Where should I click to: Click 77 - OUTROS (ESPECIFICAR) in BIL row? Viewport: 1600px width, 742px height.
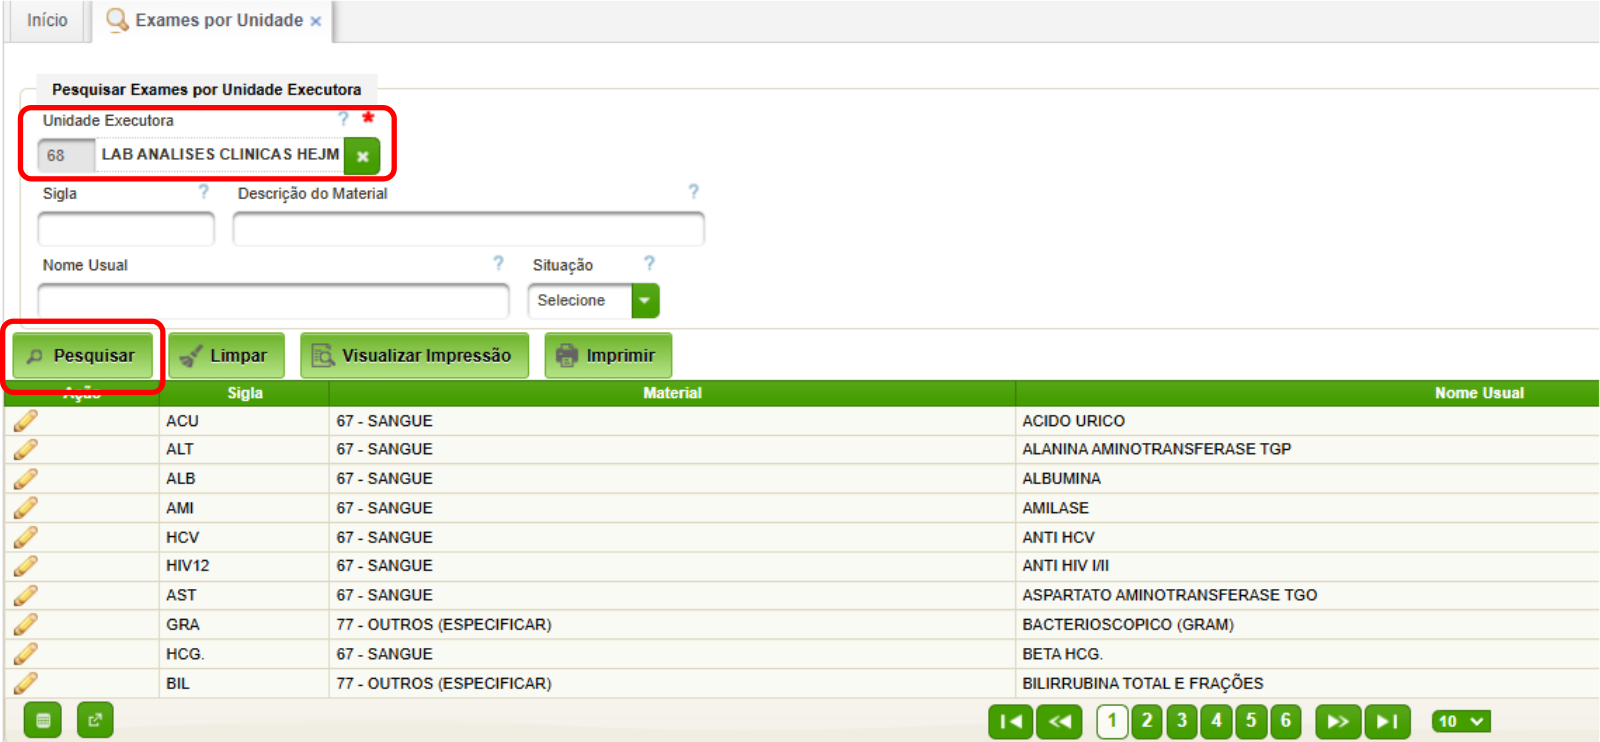click(x=444, y=684)
